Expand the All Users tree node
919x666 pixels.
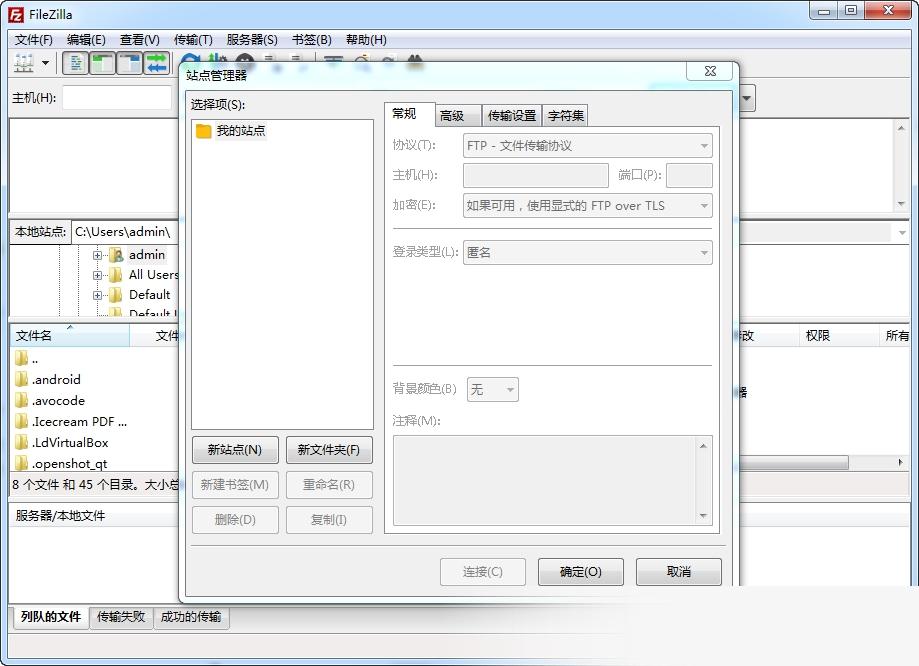(x=97, y=276)
